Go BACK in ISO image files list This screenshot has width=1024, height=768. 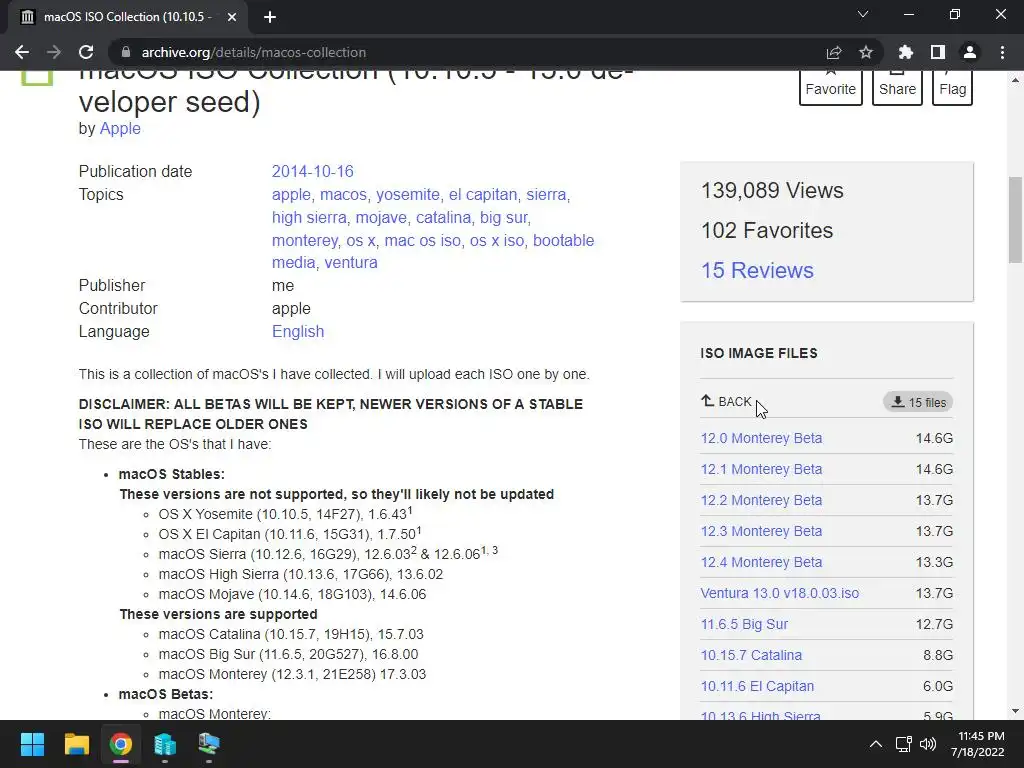tap(726, 402)
